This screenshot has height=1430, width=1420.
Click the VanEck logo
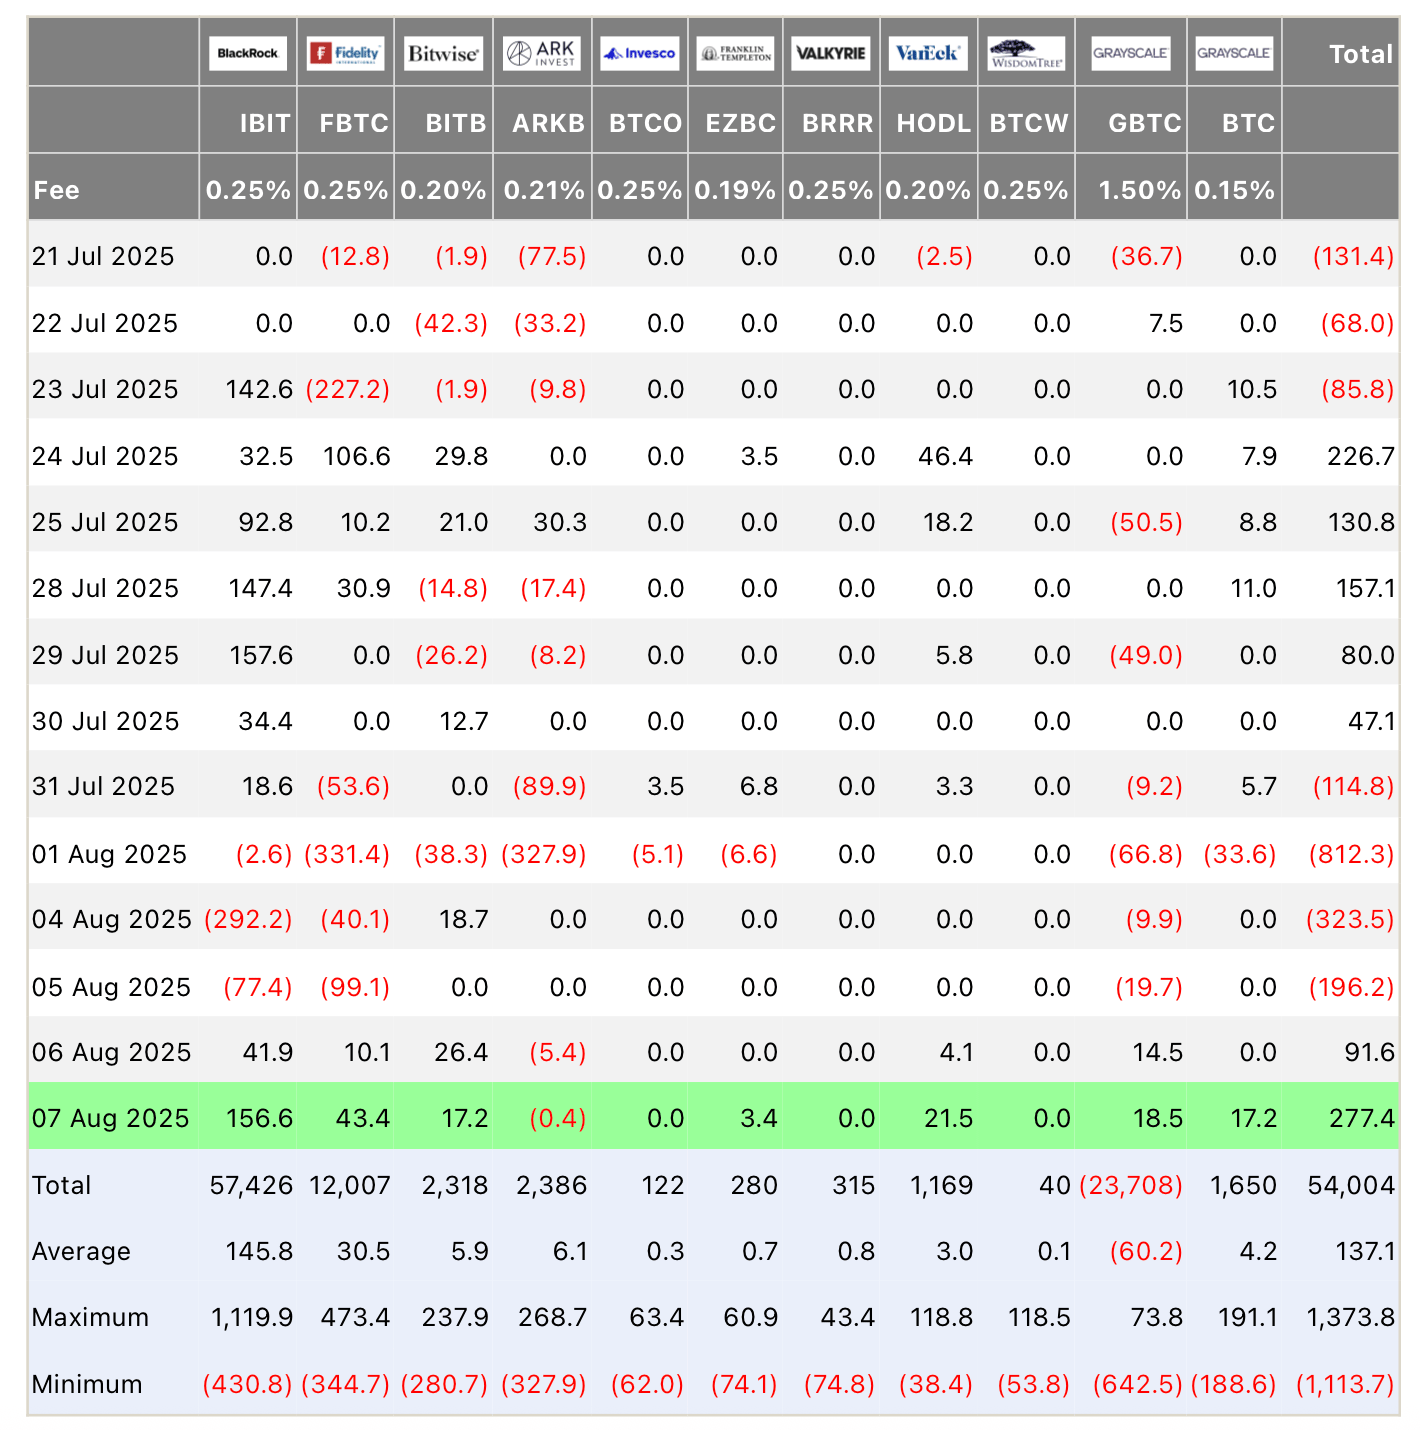[928, 53]
